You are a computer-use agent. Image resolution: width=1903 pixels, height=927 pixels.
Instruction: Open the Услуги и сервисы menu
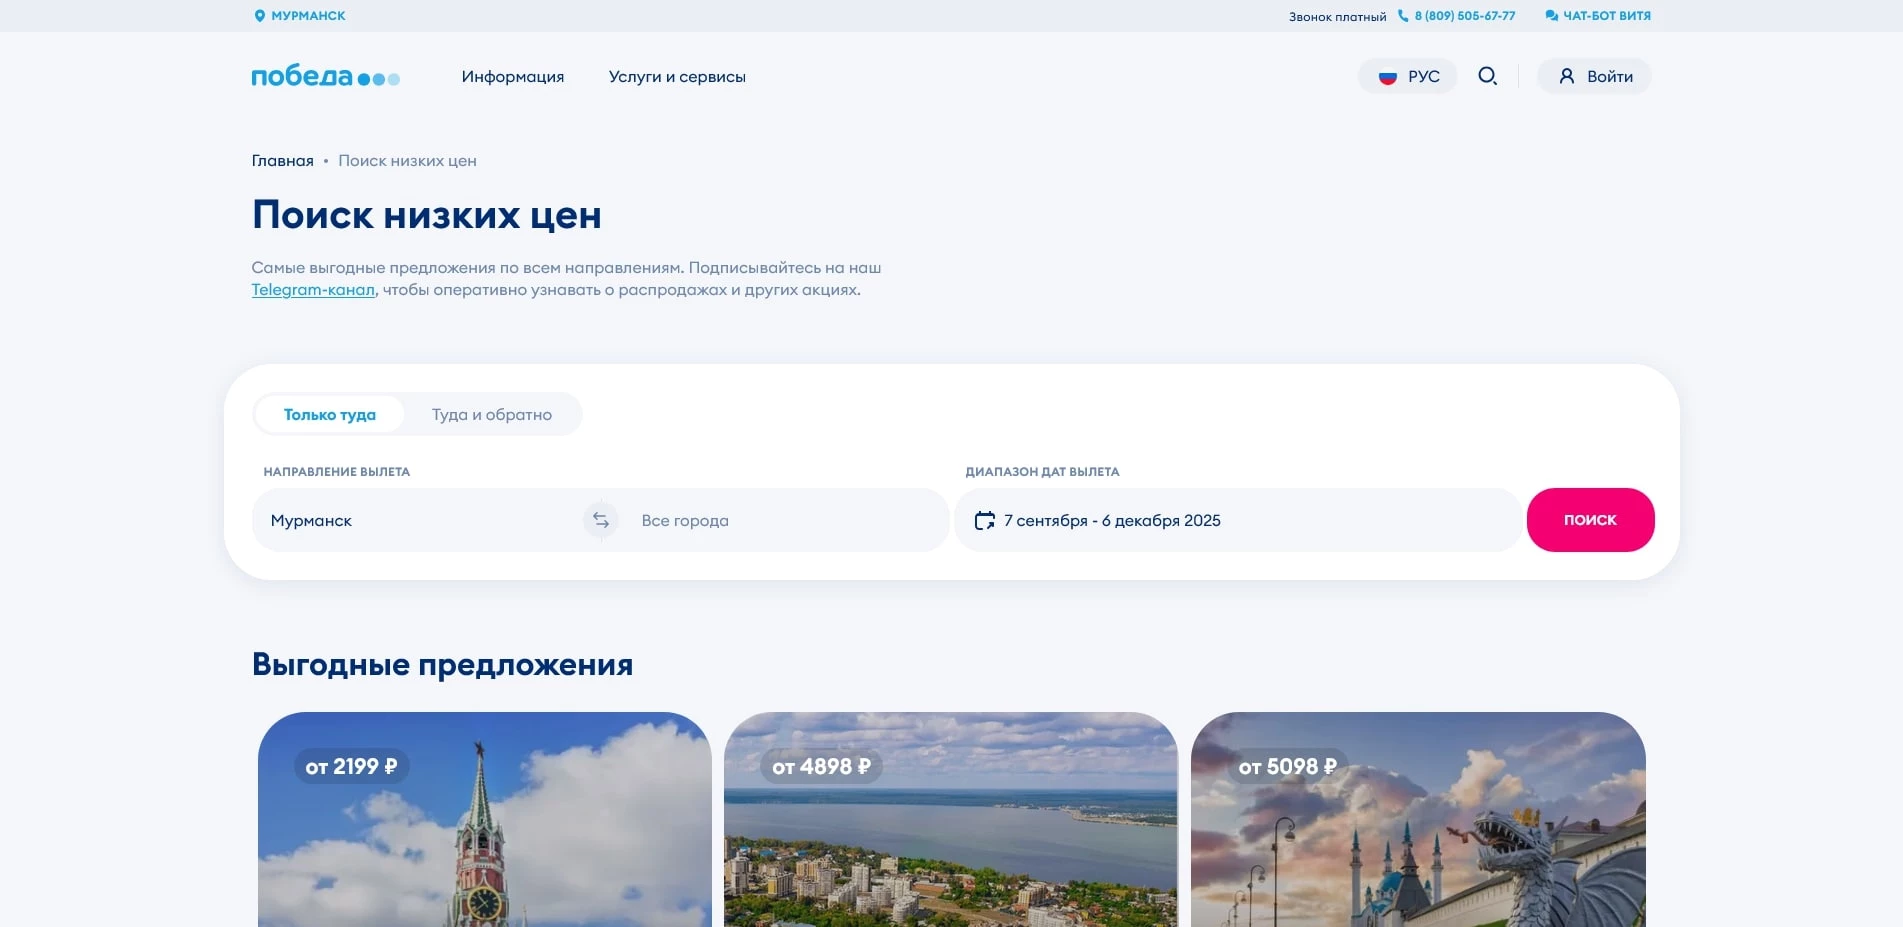coord(678,76)
